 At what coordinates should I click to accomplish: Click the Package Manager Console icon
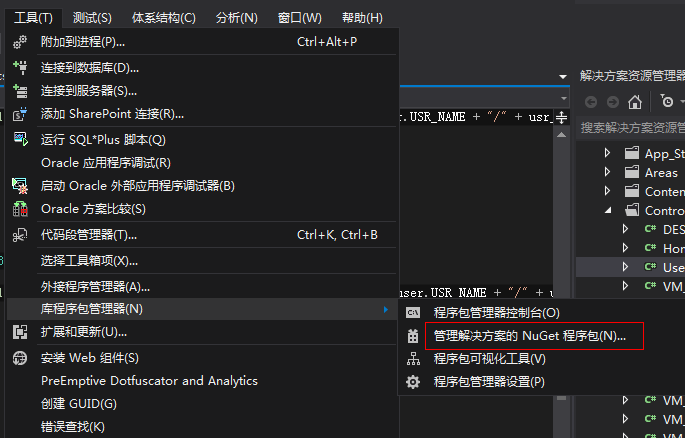[x=413, y=312]
